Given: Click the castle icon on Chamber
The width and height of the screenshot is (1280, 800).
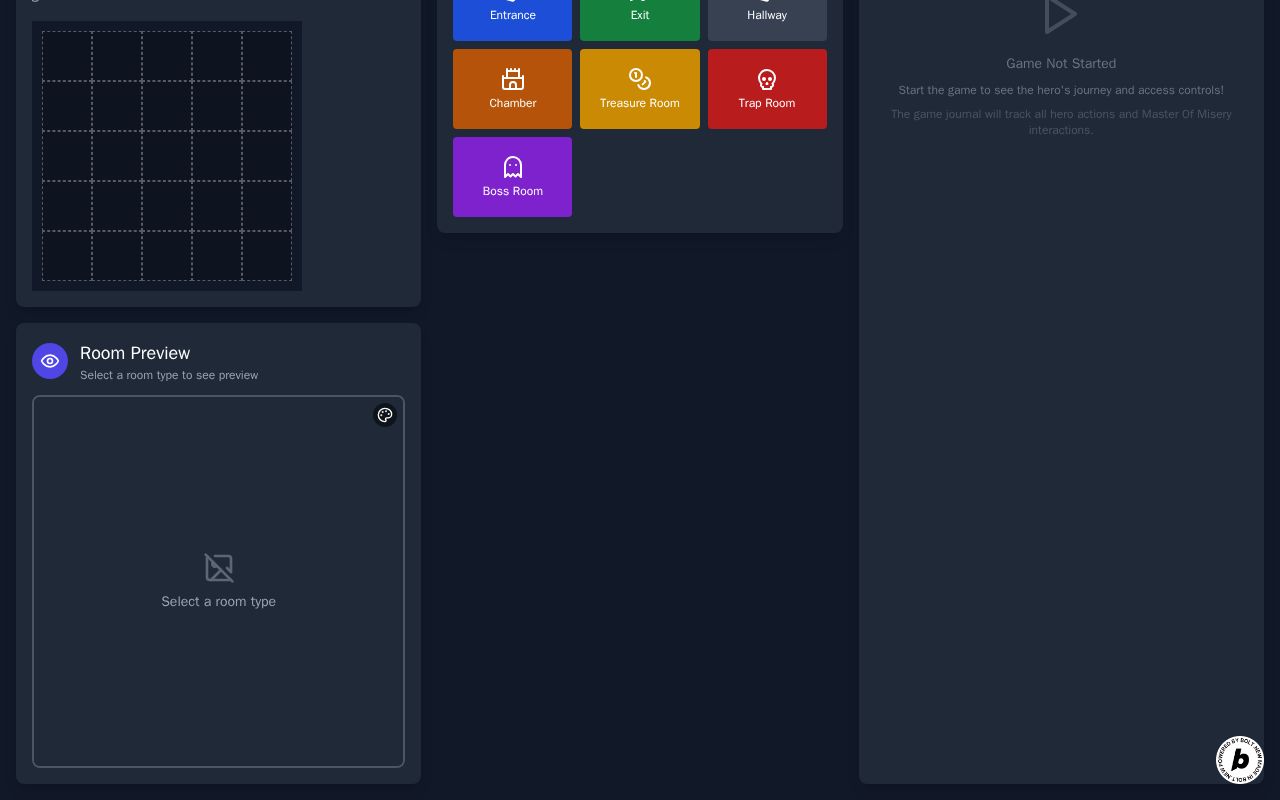Looking at the screenshot, I should [513, 79].
